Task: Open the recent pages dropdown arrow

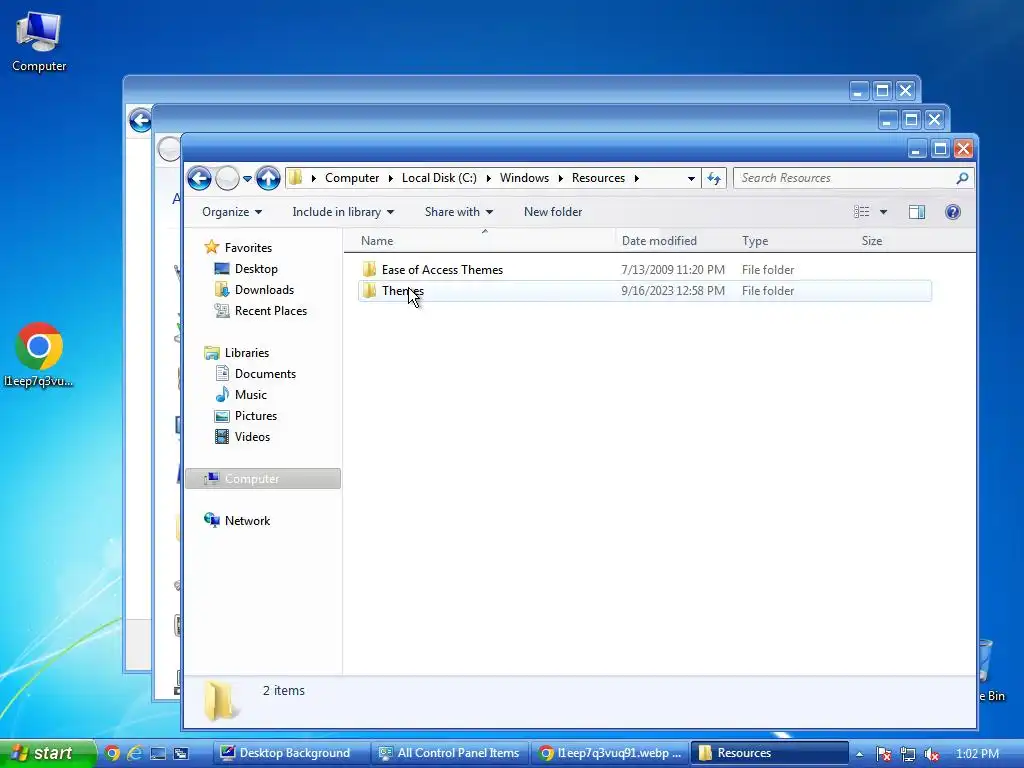Action: 248,178
